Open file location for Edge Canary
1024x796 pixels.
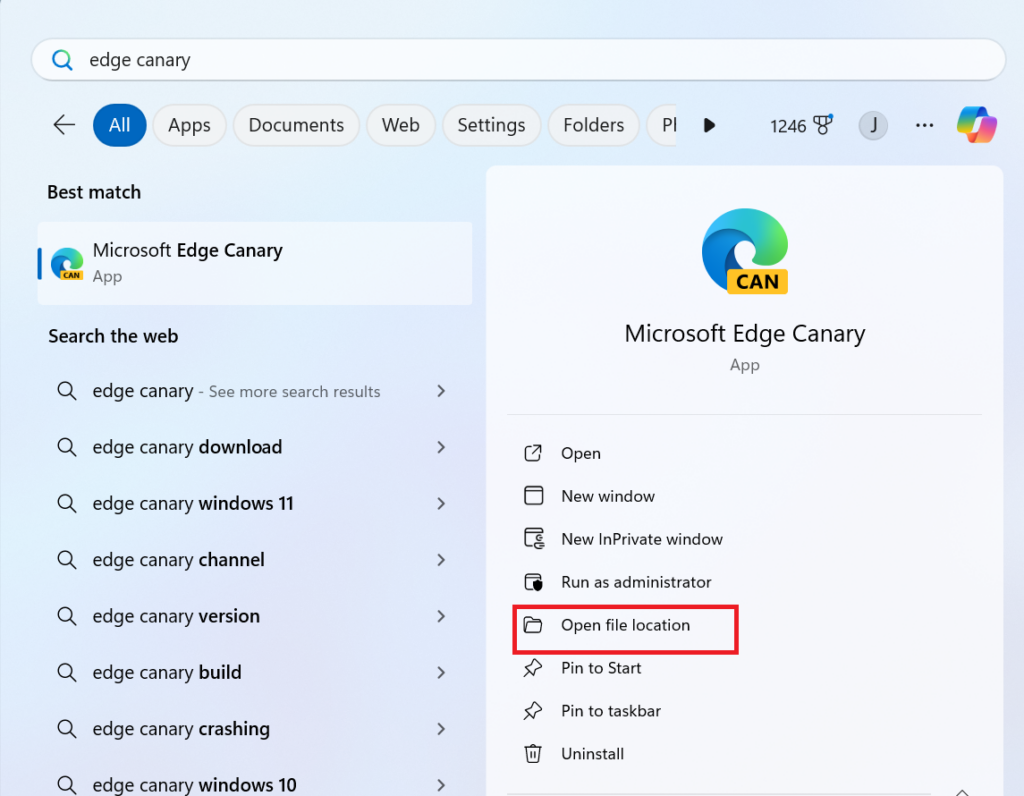624,625
